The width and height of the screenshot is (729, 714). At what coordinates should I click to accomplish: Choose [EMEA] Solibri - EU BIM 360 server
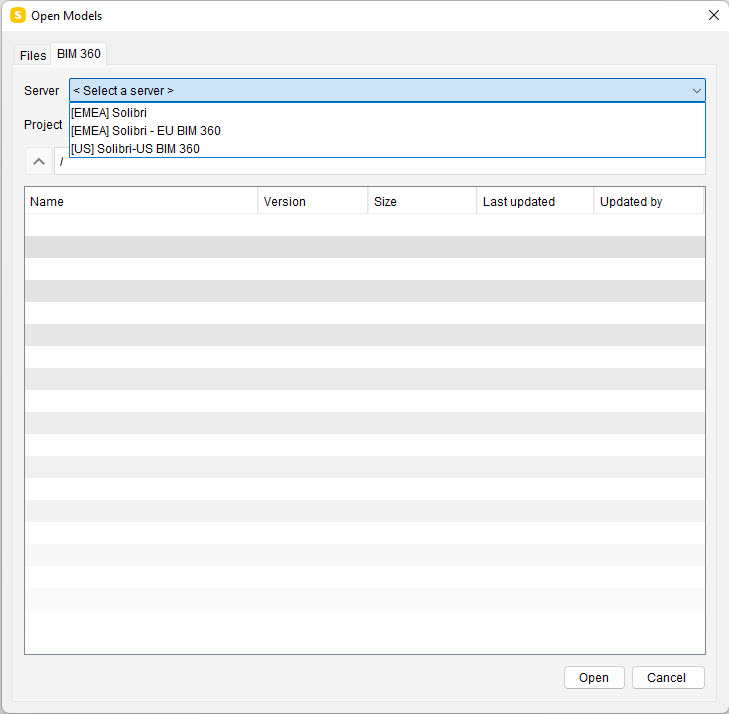387,131
